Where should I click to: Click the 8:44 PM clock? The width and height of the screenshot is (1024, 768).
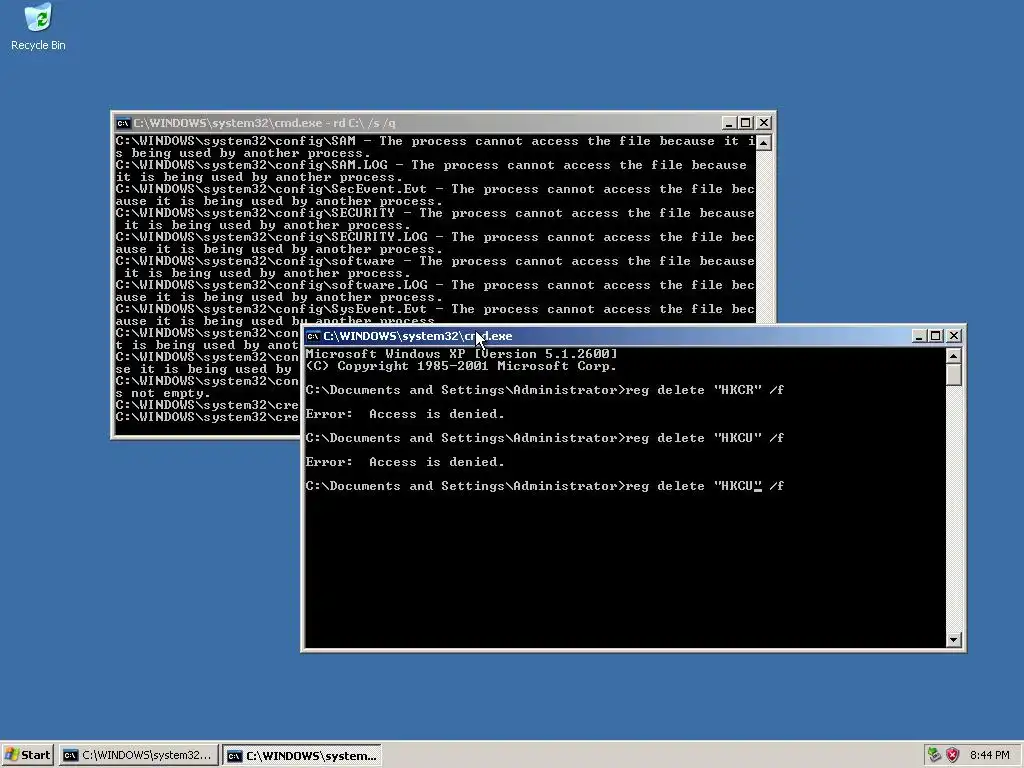click(x=989, y=755)
